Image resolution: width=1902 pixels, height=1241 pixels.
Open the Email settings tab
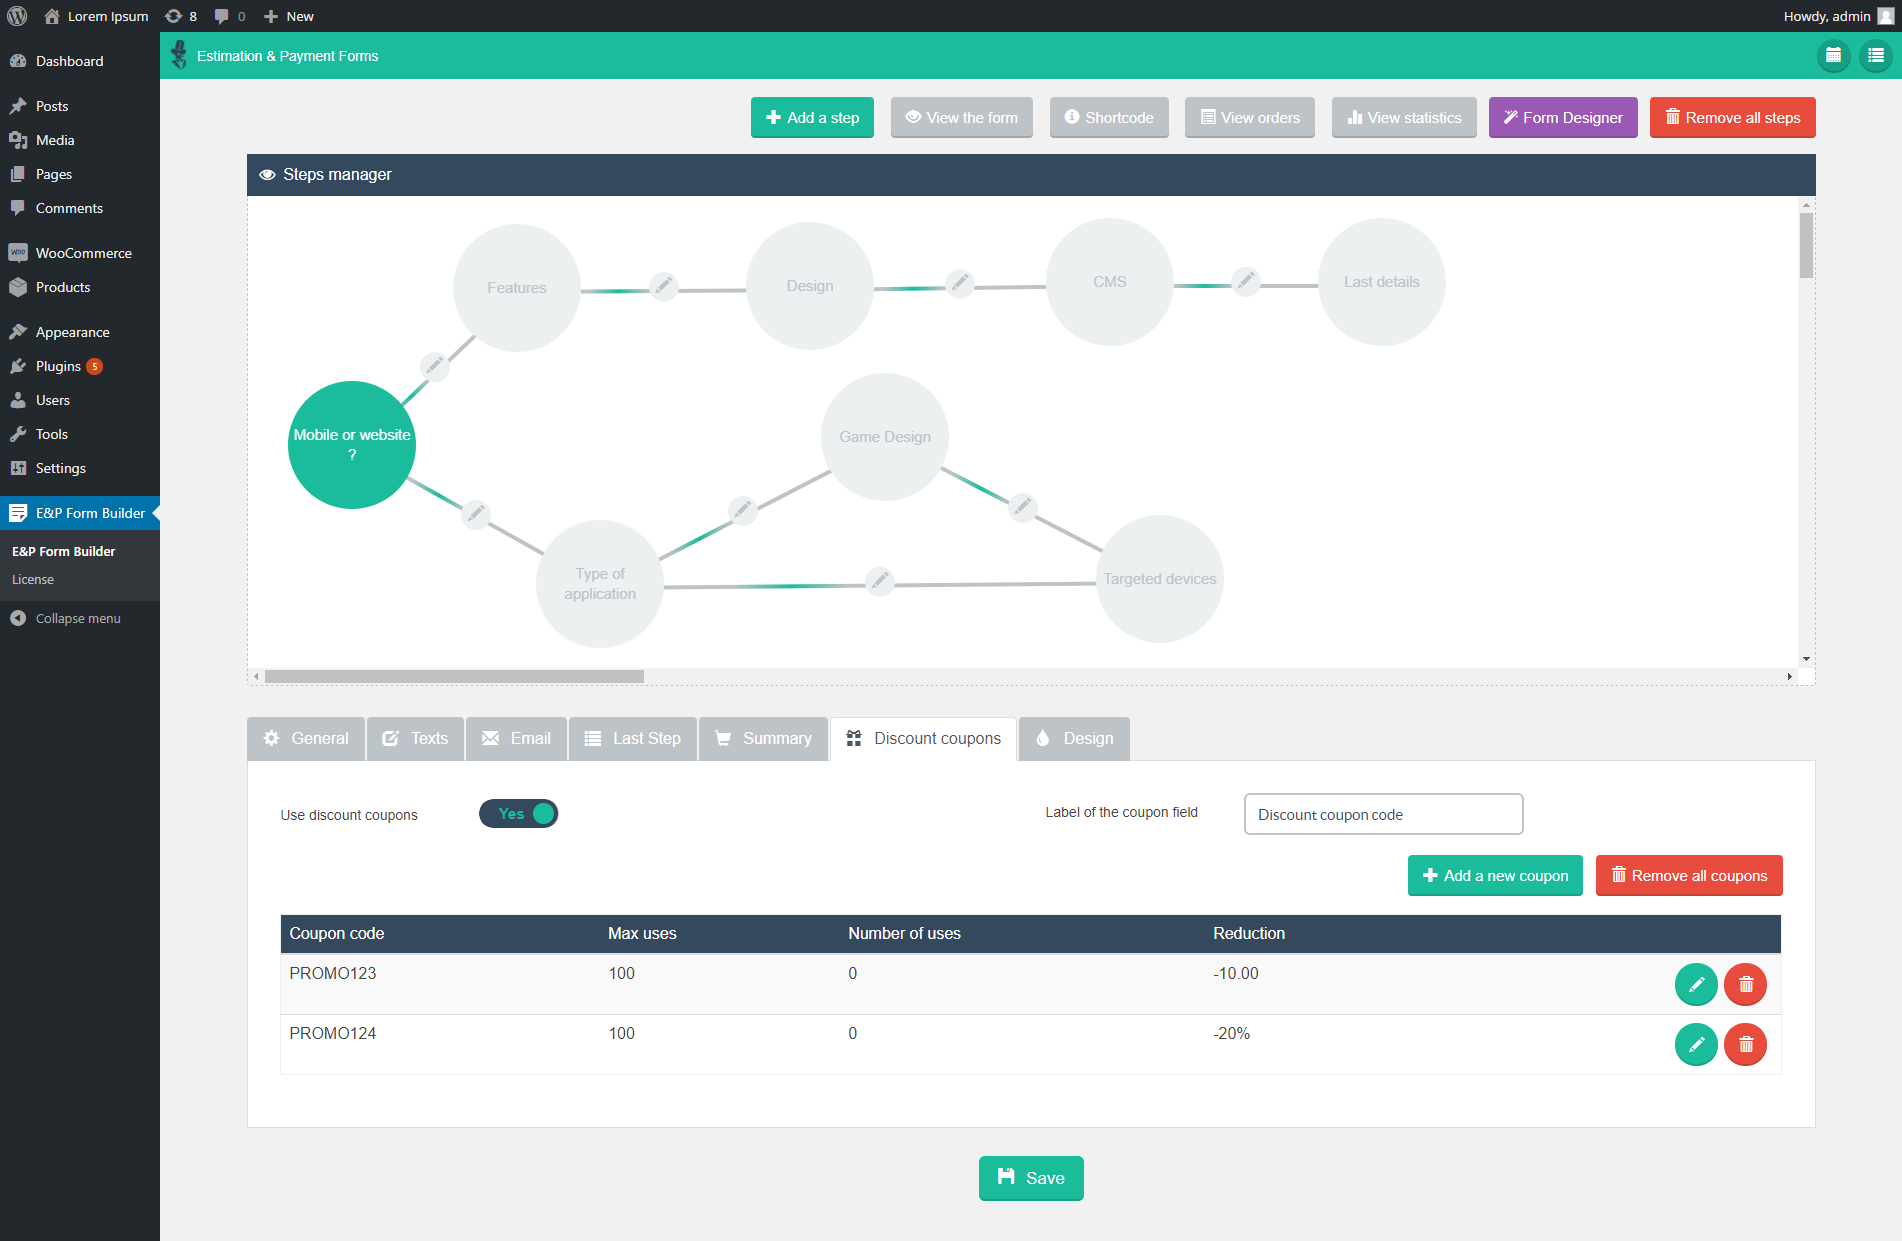click(516, 738)
